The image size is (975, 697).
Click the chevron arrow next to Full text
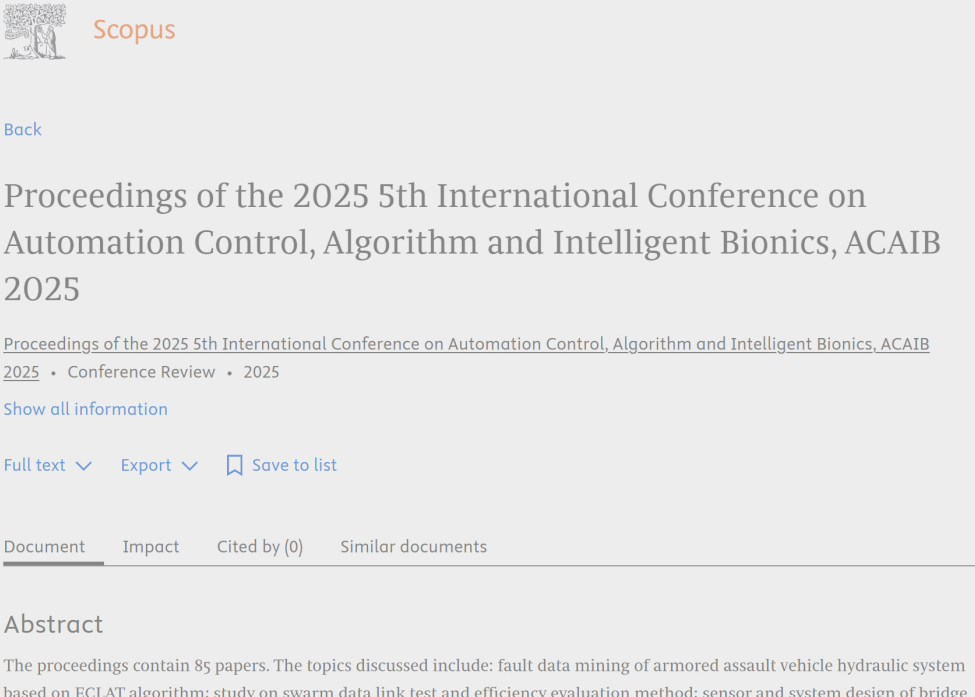84,465
